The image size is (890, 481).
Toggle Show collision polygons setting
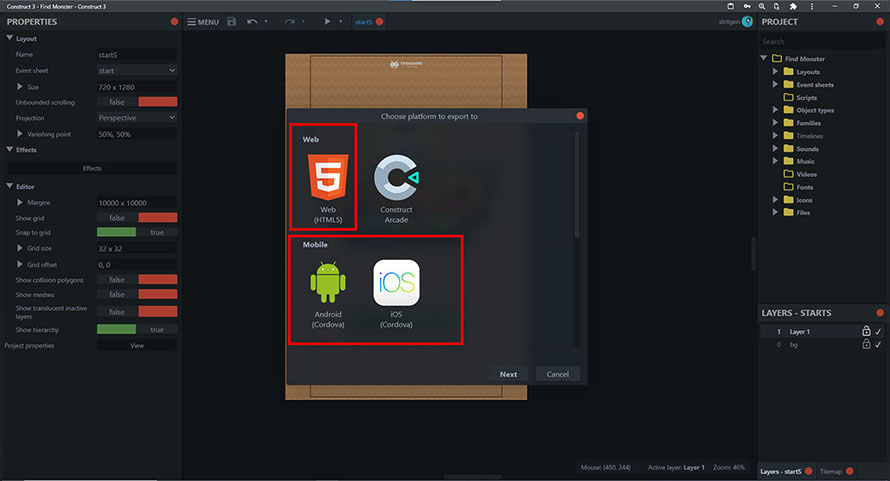[x=137, y=279]
